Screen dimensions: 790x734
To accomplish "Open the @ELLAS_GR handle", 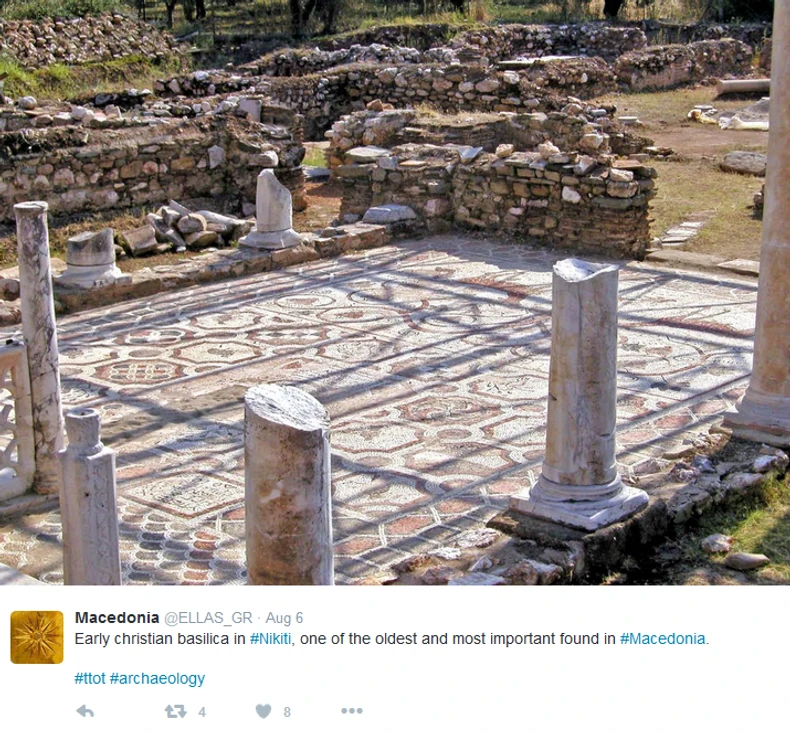I will 208,618.
